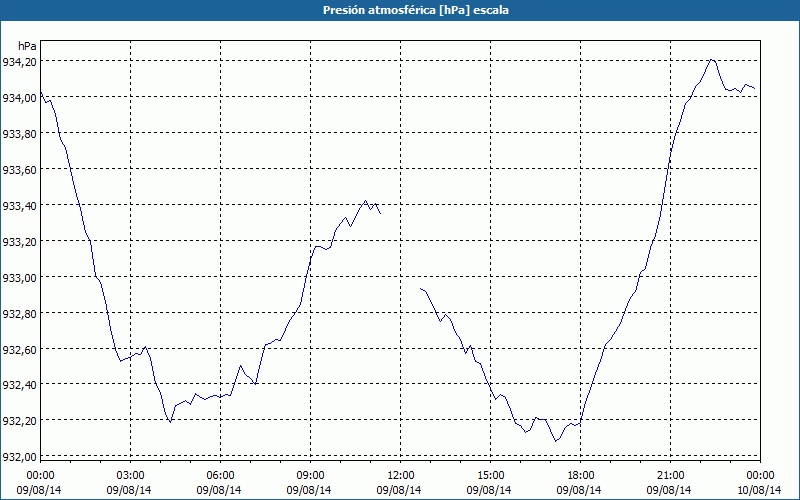Click the chart title 'Presión atmosférica [hPa] escala'
This screenshot has width=800, height=500.
pos(400,10)
